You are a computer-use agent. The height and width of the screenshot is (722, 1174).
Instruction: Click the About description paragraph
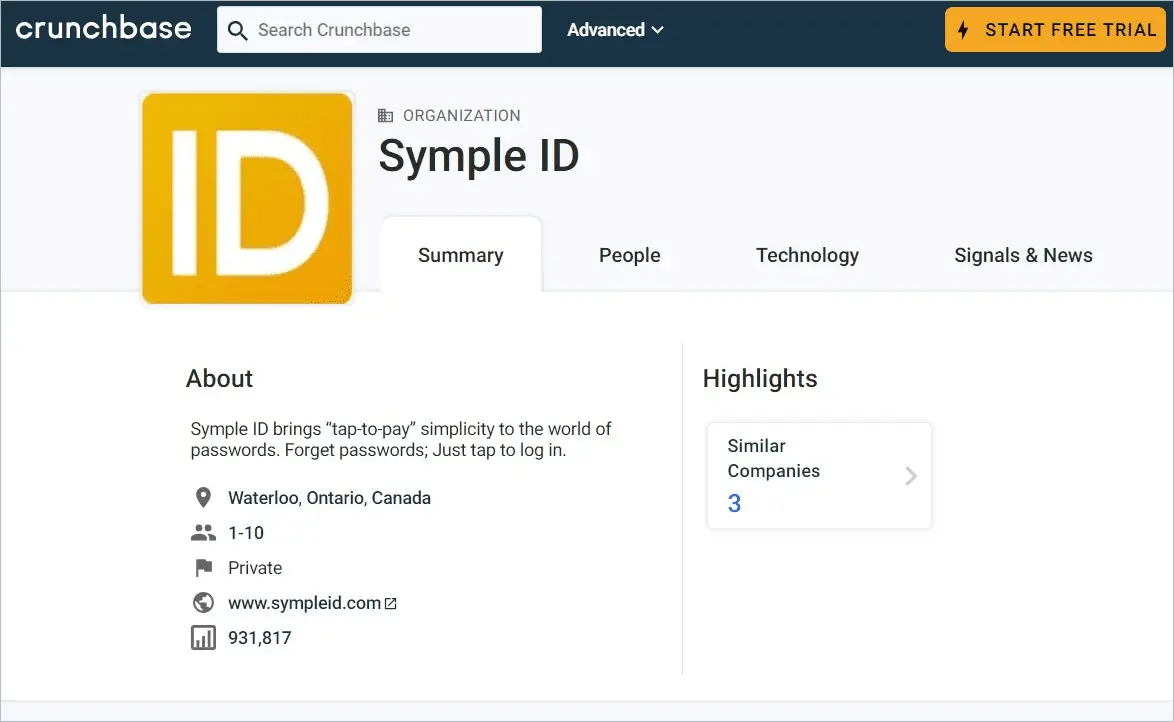pos(401,440)
